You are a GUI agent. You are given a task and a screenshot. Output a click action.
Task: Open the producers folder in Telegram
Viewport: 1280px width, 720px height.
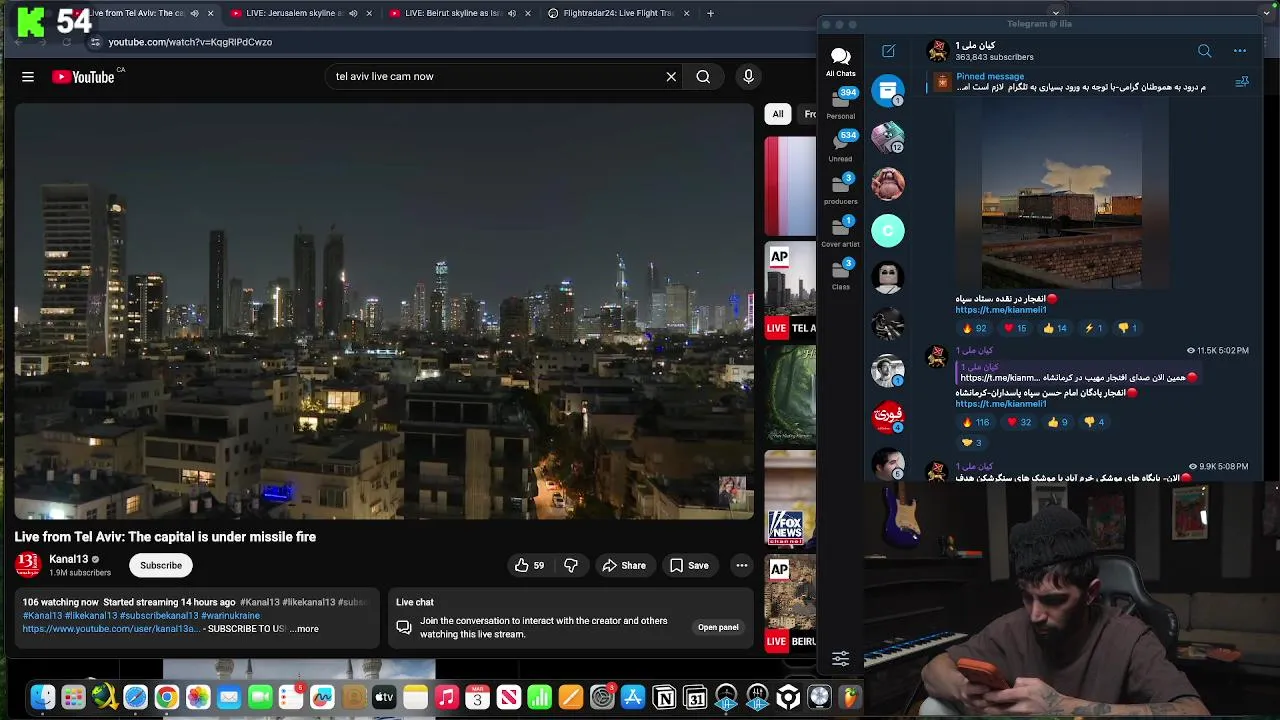click(840, 189)
